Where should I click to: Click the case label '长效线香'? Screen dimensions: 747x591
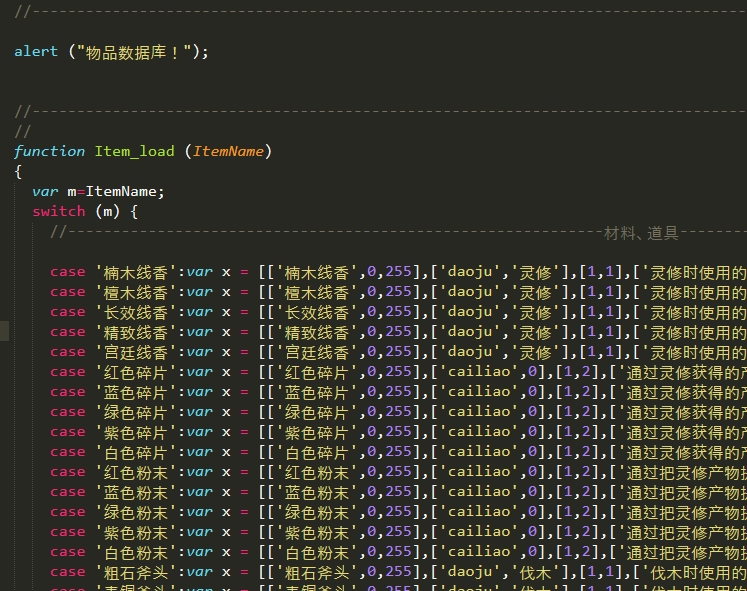tap(136, 312)
